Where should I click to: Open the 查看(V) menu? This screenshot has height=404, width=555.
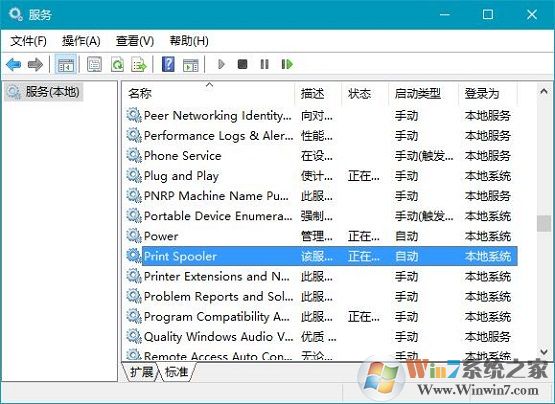click(135, 41)
